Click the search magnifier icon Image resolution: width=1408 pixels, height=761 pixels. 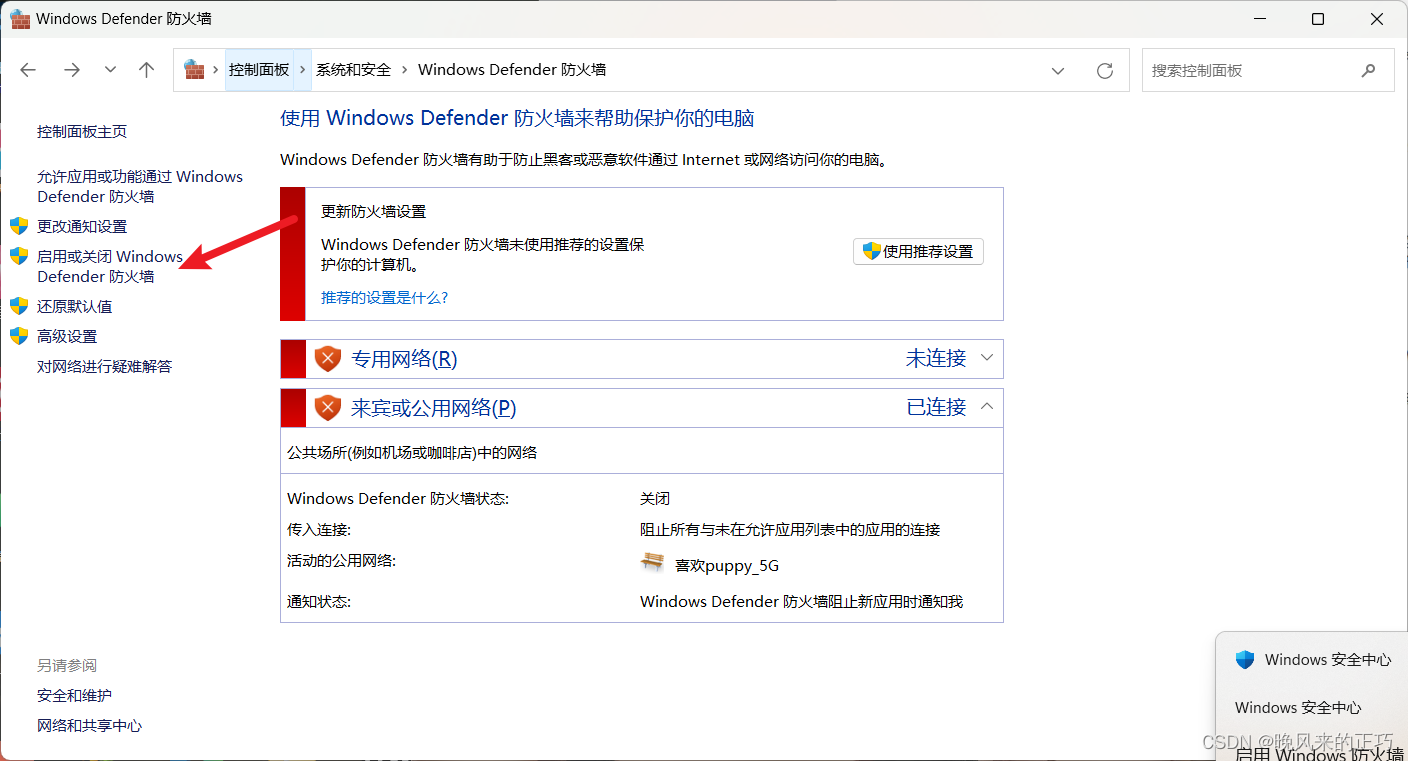1369,71
